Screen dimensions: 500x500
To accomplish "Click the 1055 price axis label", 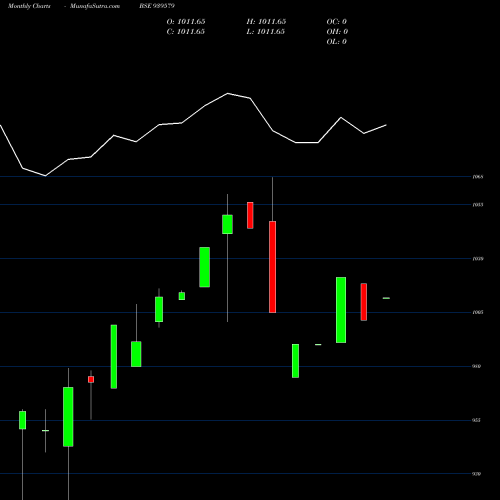I will pyautogui.click(x=478, y=205).
